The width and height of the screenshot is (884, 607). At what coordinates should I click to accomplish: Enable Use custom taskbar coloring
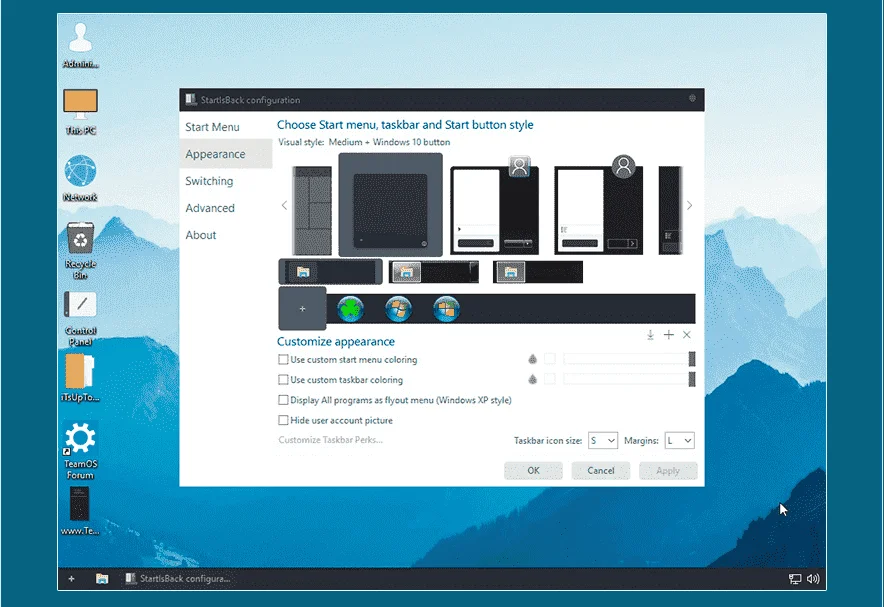[x=283, y=379]
